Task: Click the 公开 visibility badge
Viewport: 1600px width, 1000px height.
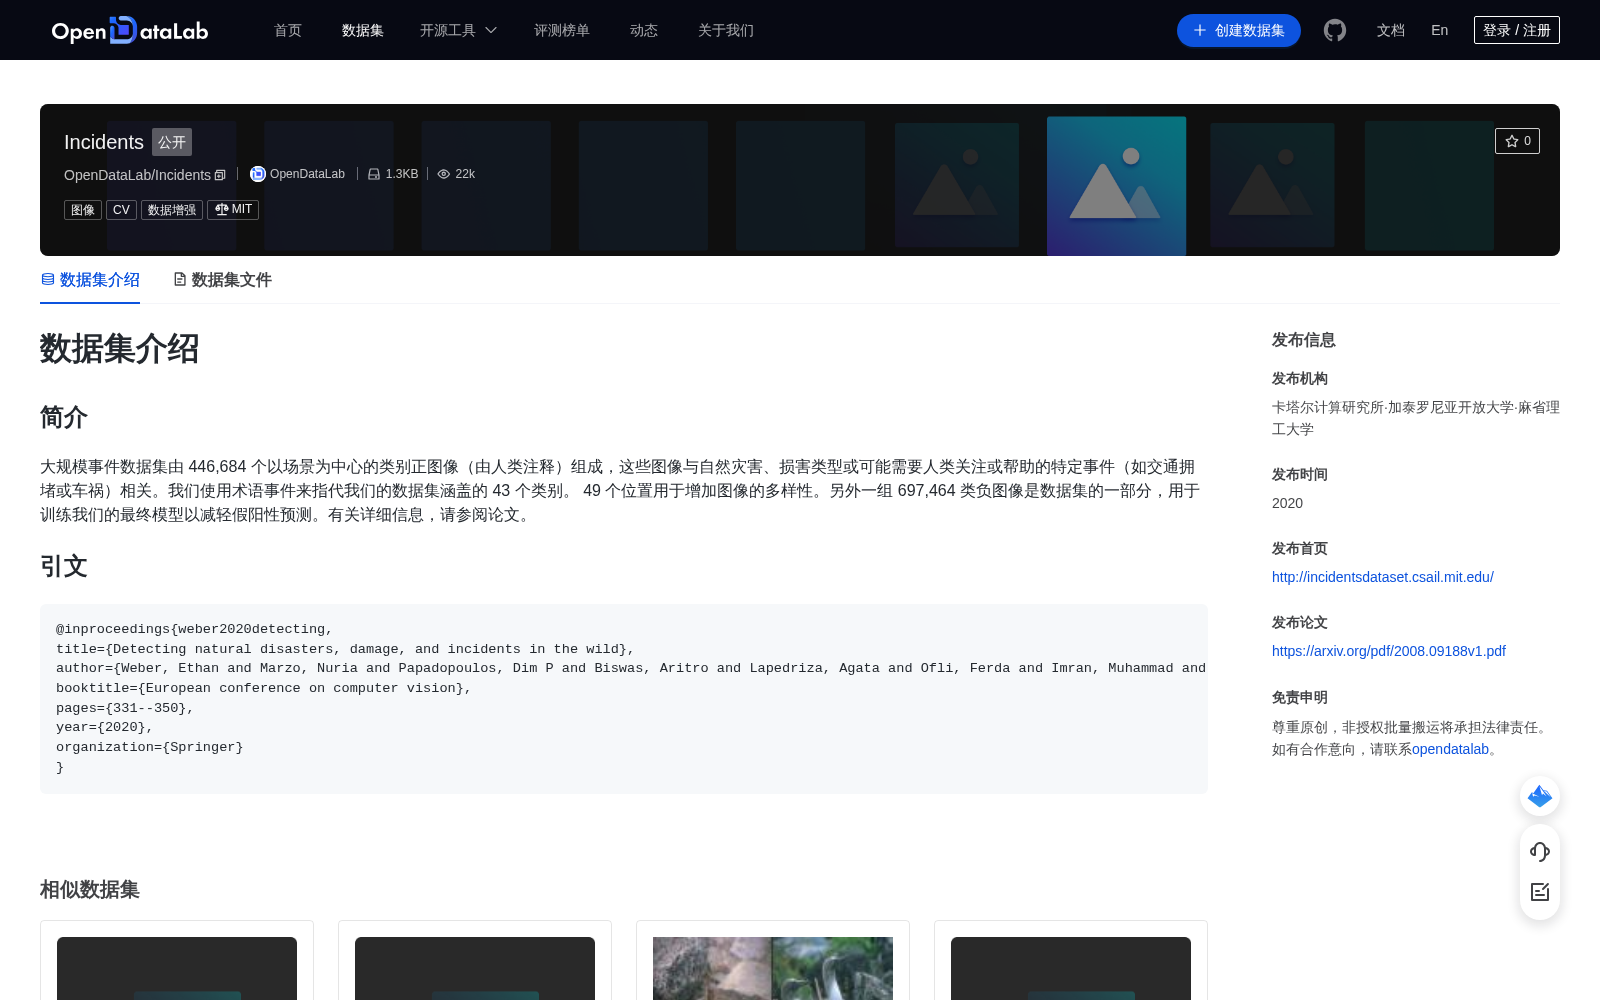Action: point(172,142)
